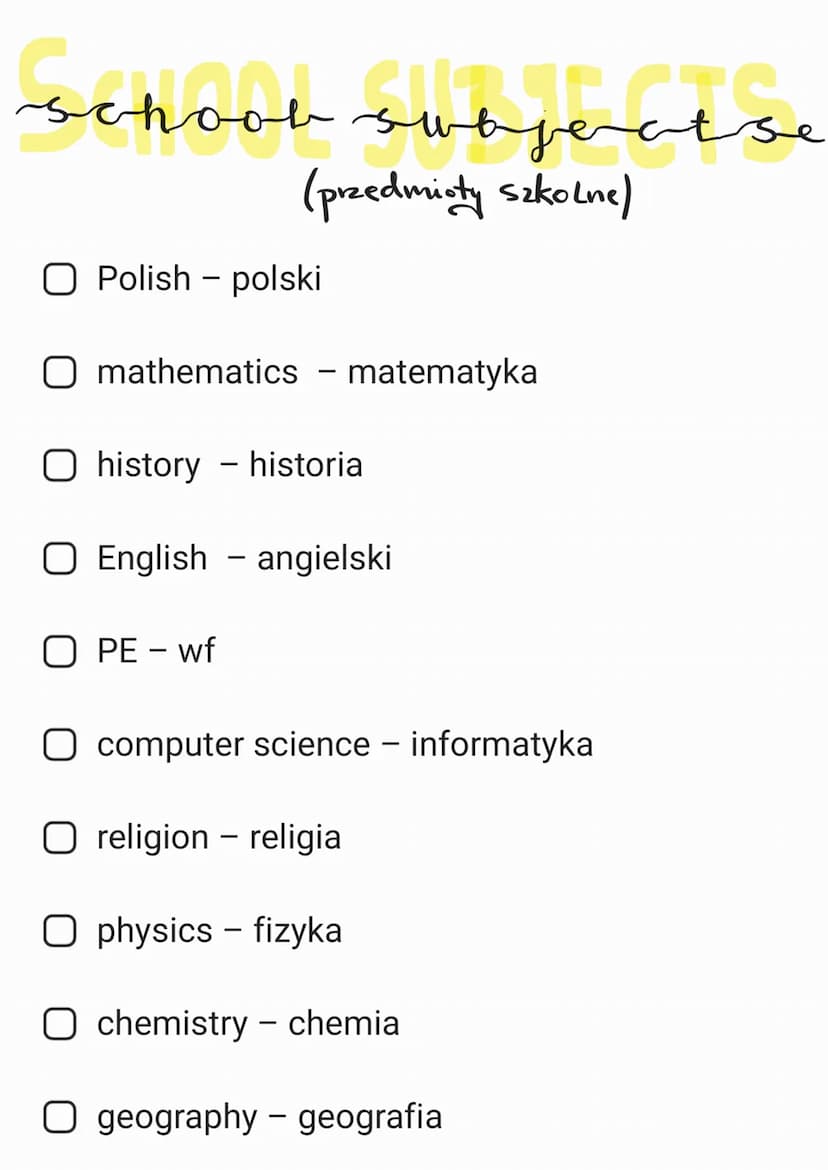Tick the geography – geografia checkbox
Screen dimensions: 828x1170
[60, 1117]
